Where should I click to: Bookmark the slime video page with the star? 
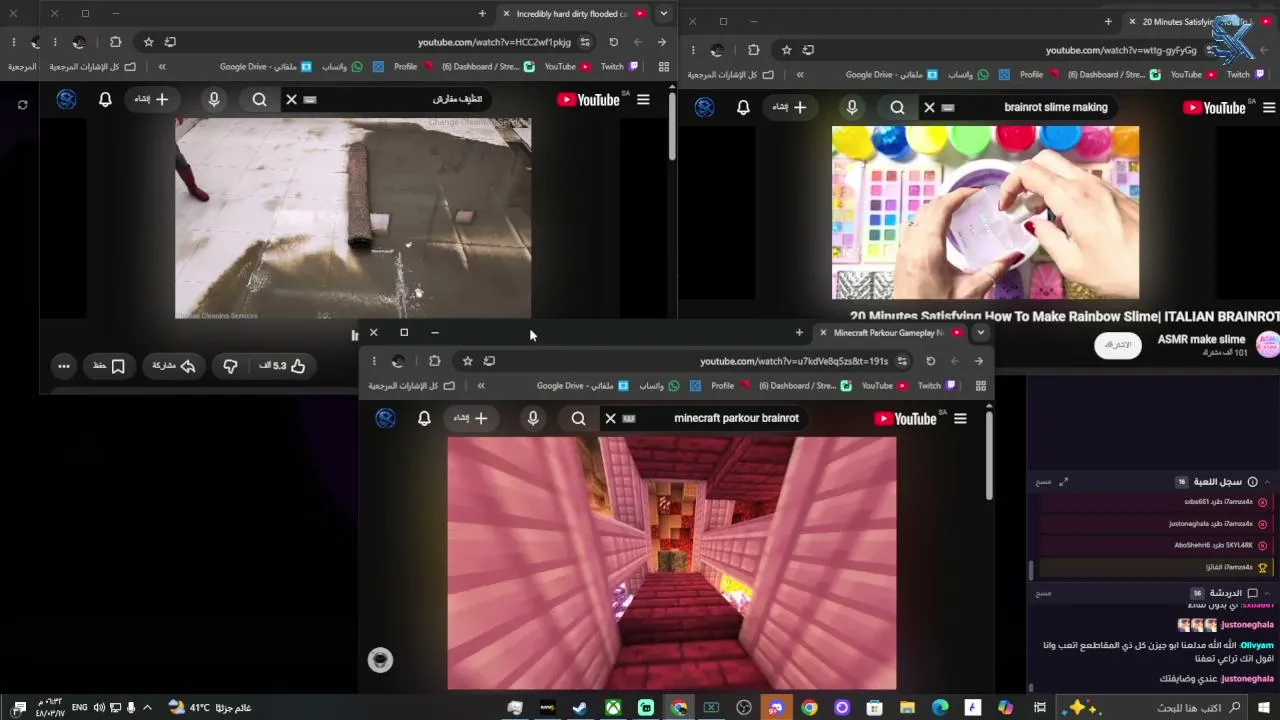[787, 50]
